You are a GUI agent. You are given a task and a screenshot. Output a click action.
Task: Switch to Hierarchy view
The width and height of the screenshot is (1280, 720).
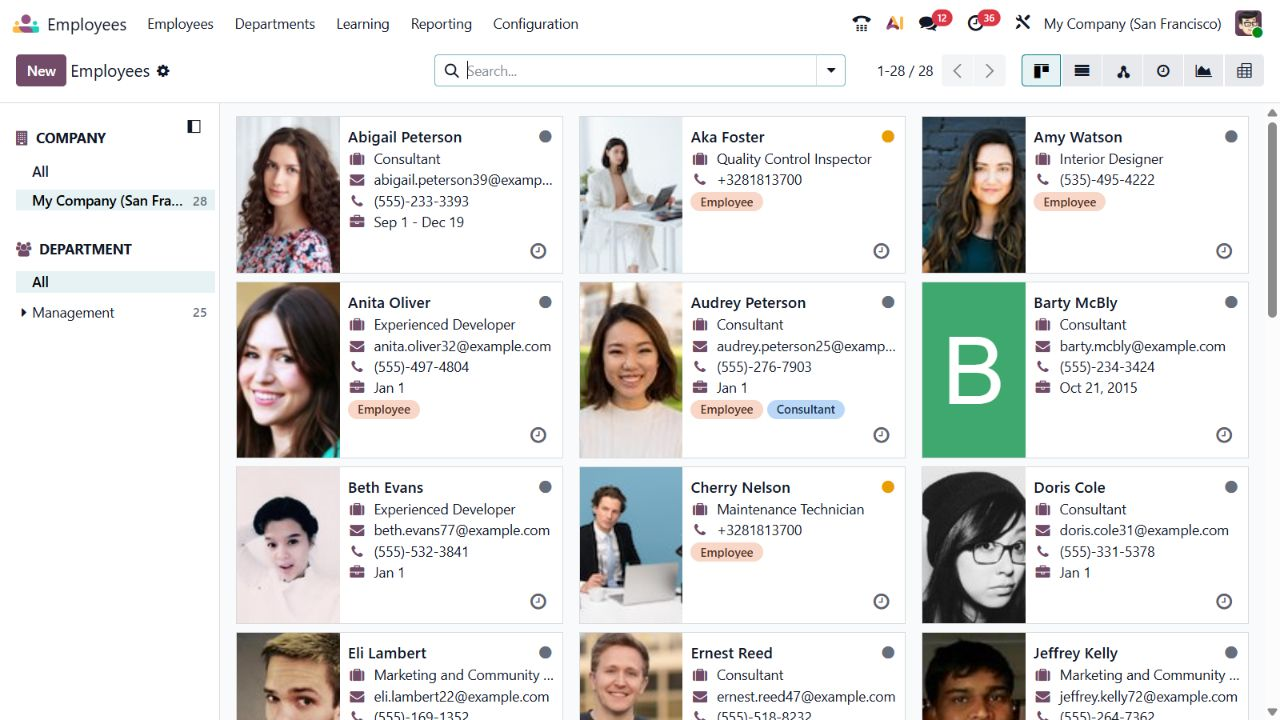(1123, 71)
